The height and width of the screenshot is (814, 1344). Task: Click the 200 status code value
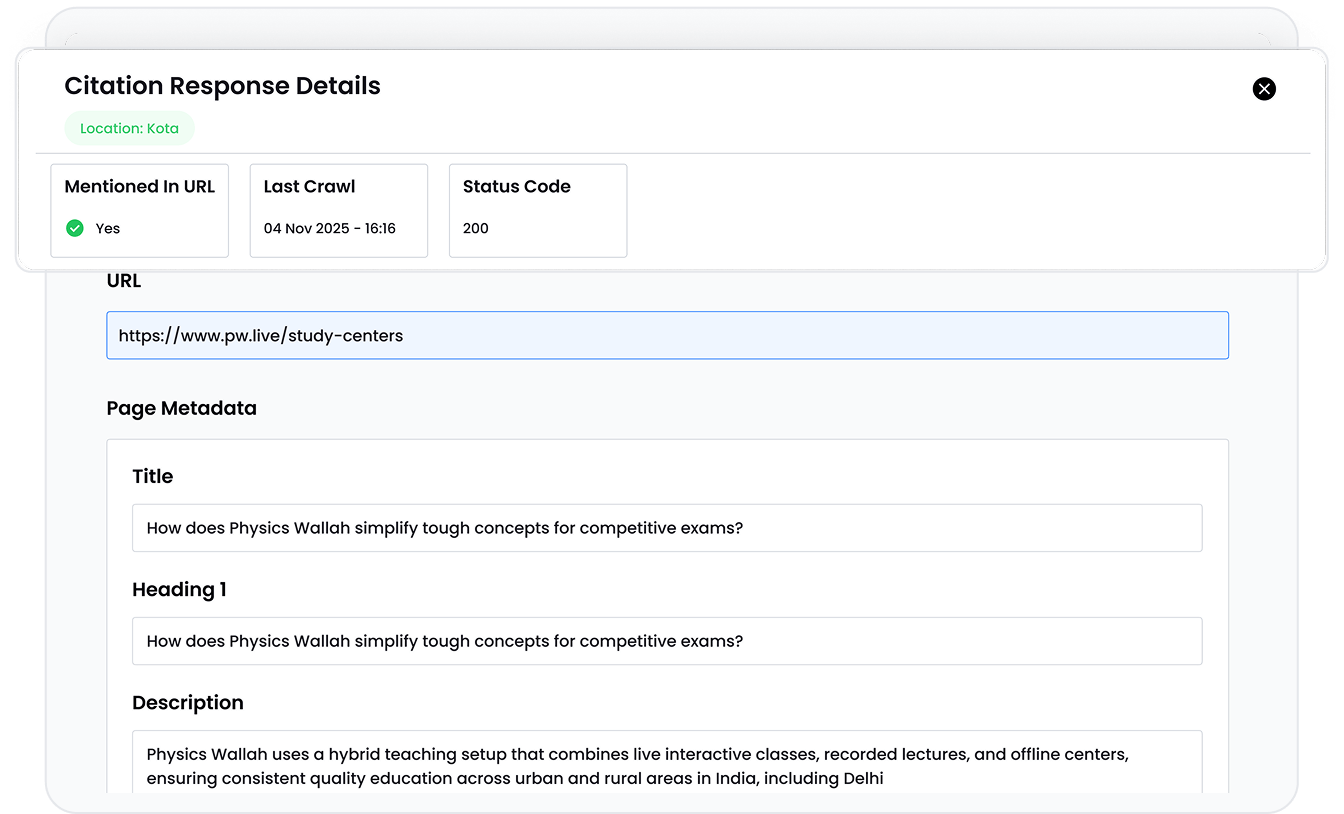click(x=476, y=228)
